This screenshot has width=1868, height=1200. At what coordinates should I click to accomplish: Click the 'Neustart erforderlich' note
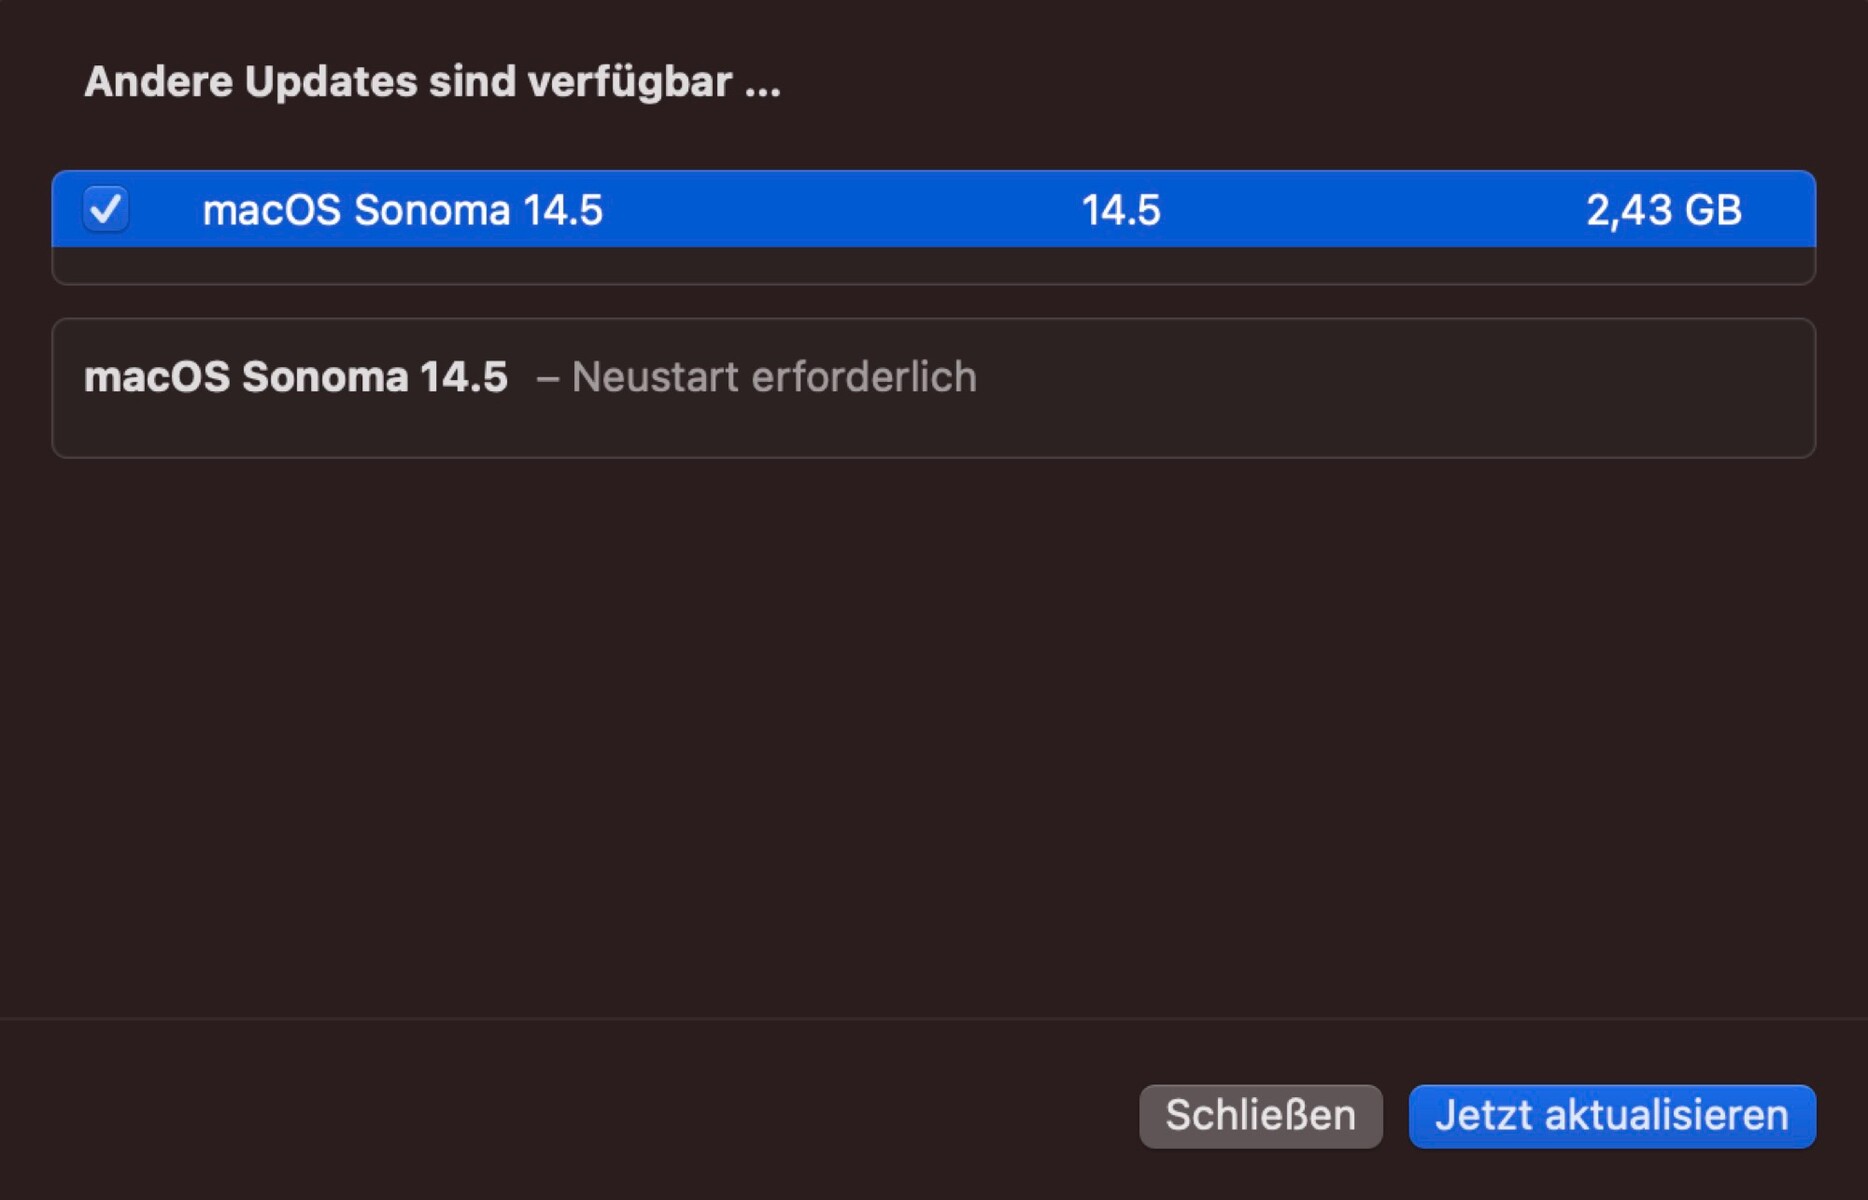(x=773, y=377)
